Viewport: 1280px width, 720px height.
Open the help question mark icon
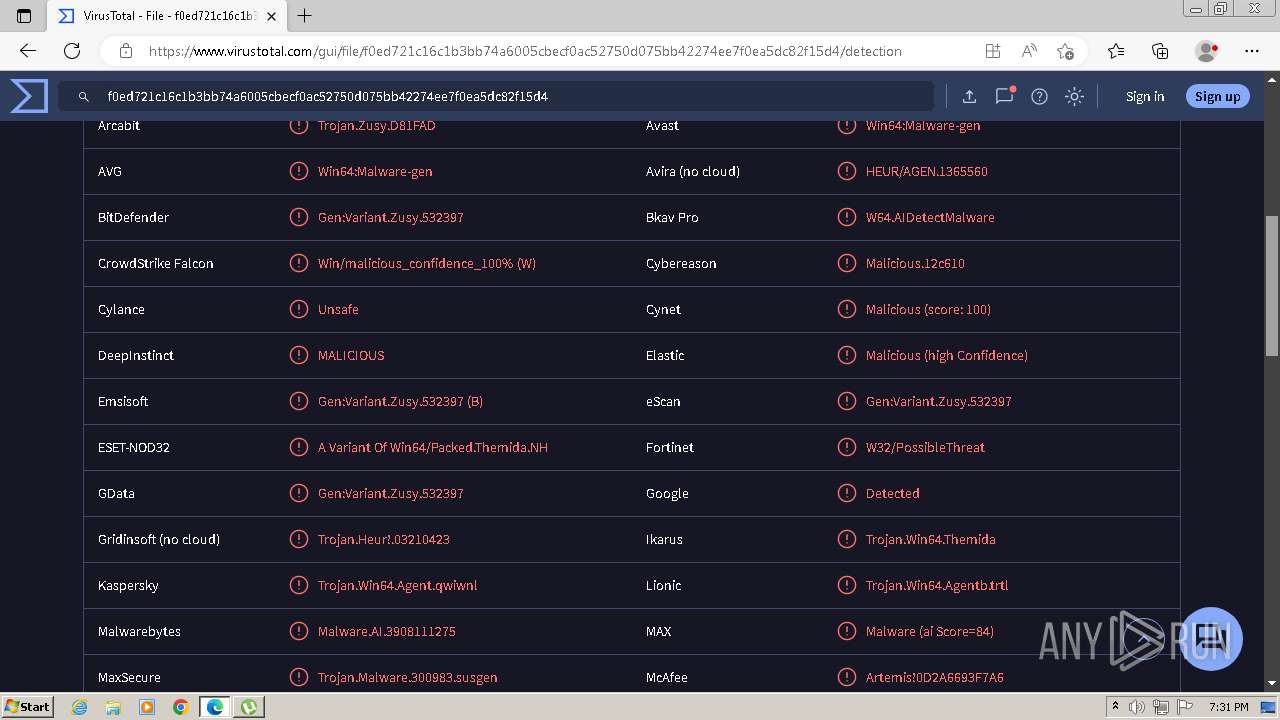[x=1039, y=96]
